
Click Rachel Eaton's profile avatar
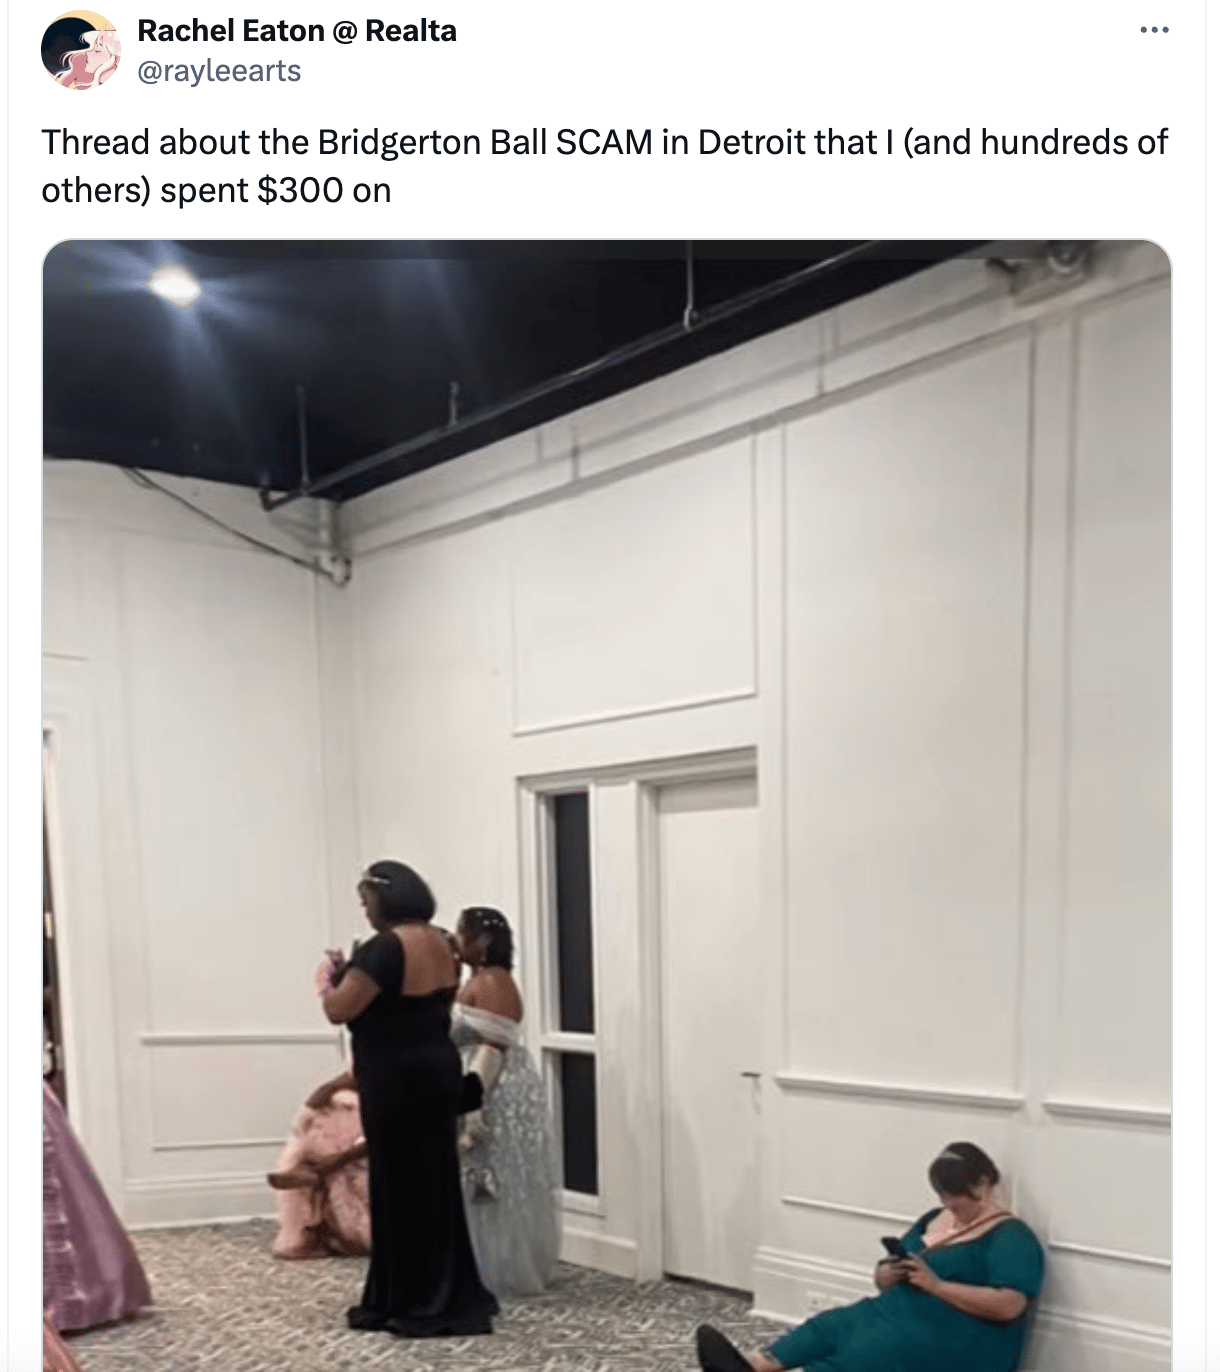81,50
